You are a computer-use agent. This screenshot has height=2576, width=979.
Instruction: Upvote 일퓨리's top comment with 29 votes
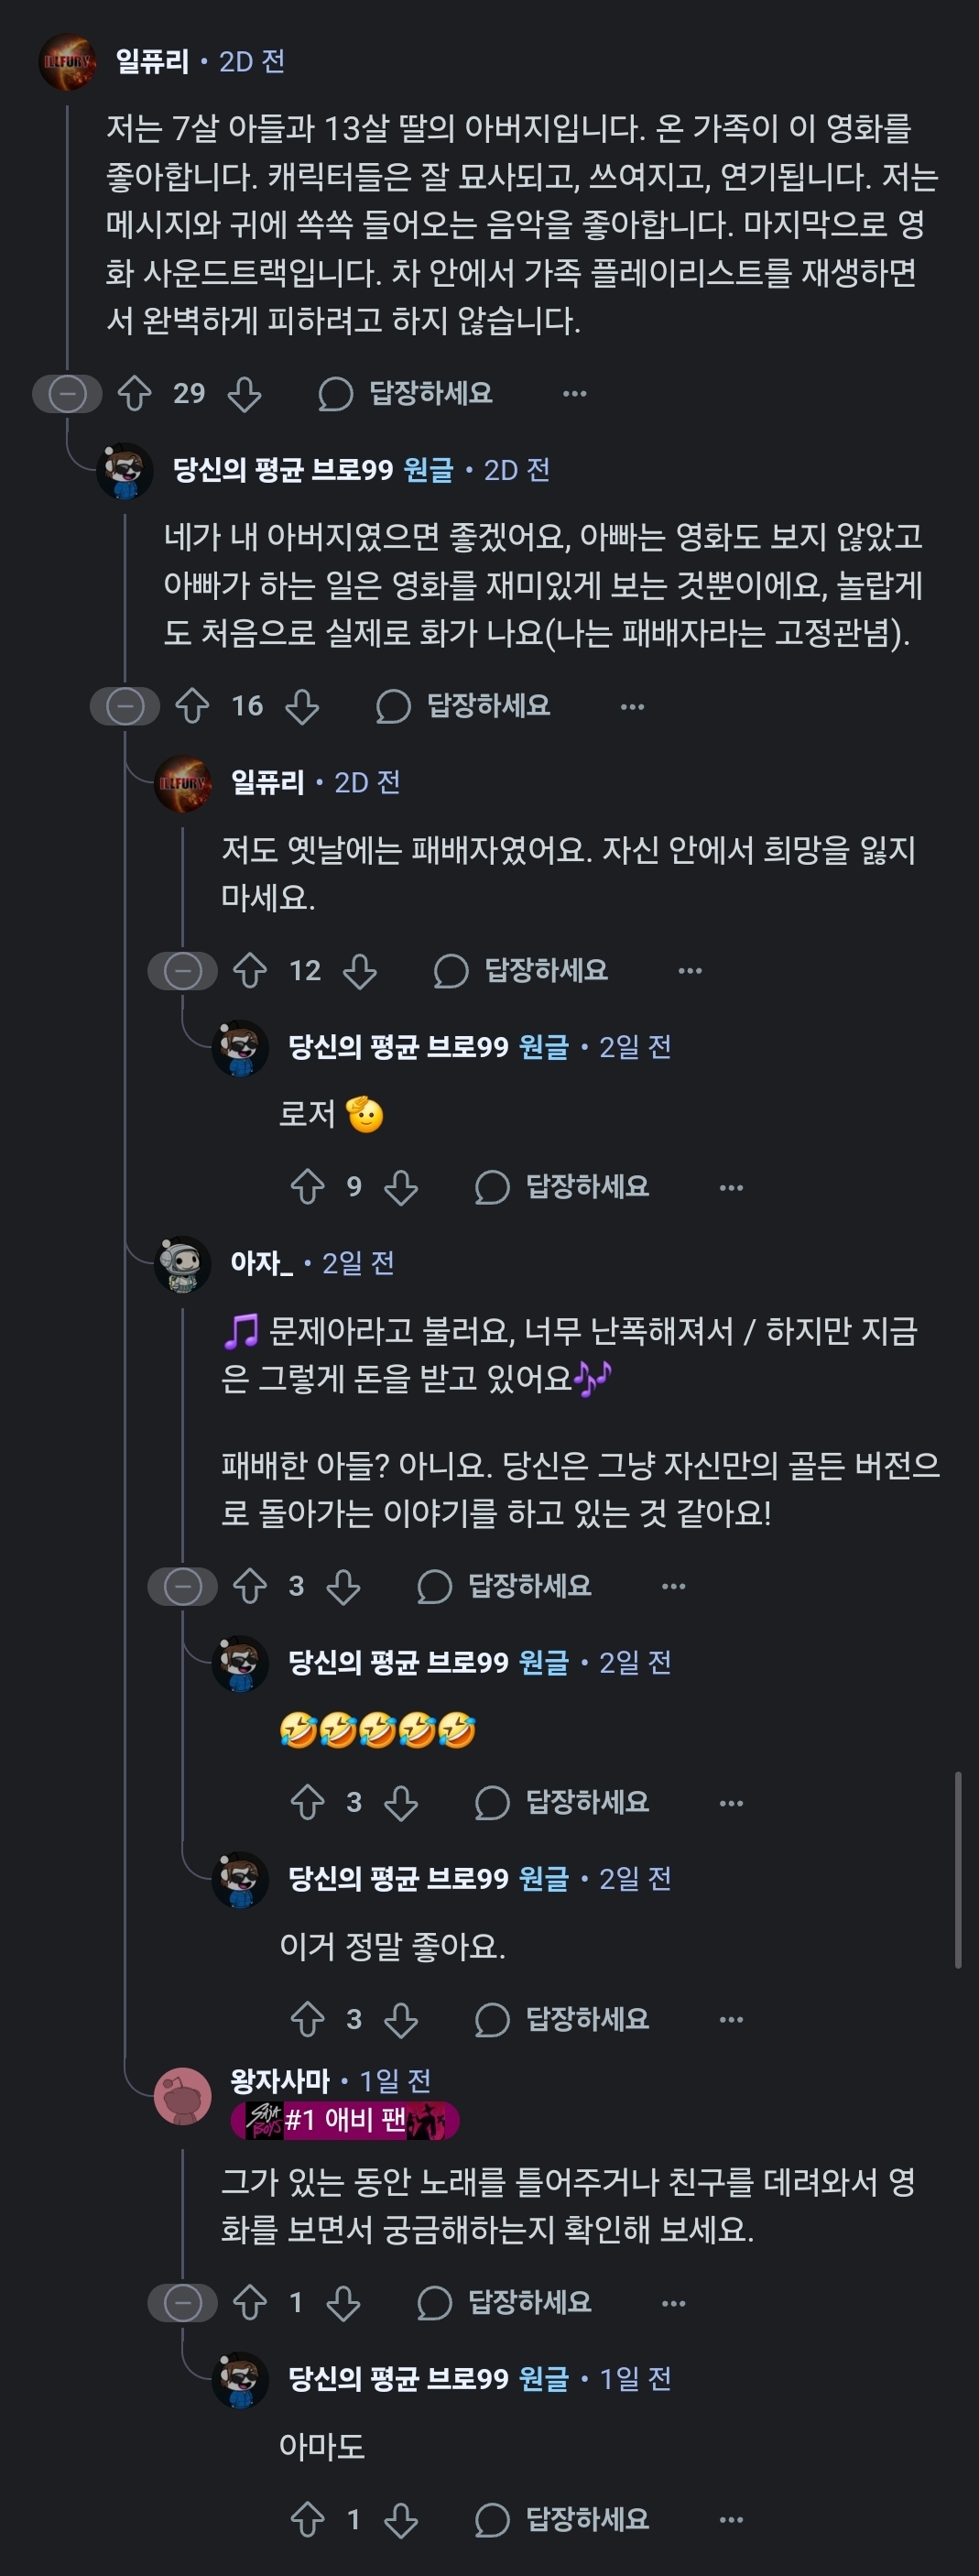coord(135,394)
